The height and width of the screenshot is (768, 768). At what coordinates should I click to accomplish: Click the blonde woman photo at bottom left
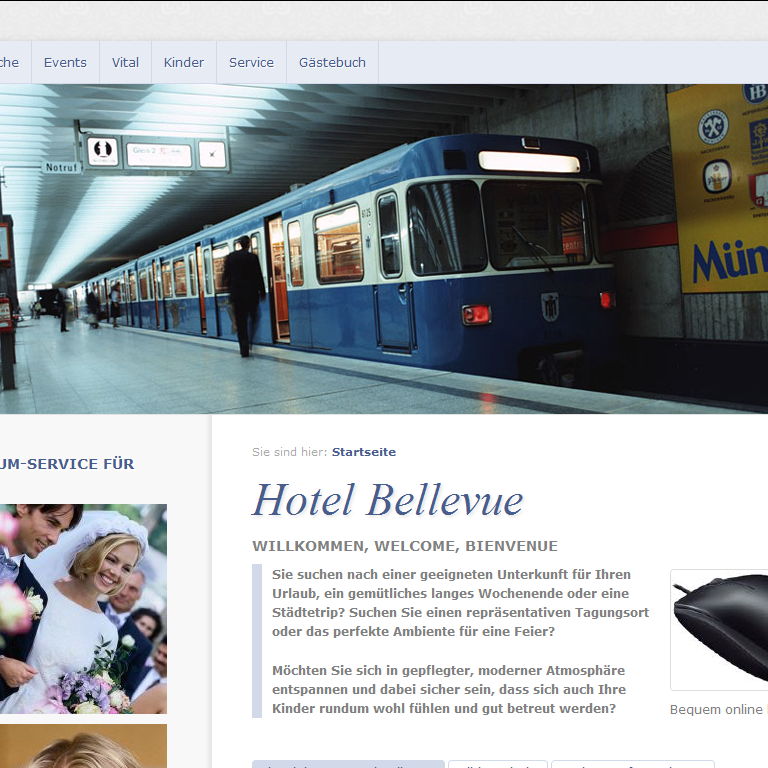(83, 746)
